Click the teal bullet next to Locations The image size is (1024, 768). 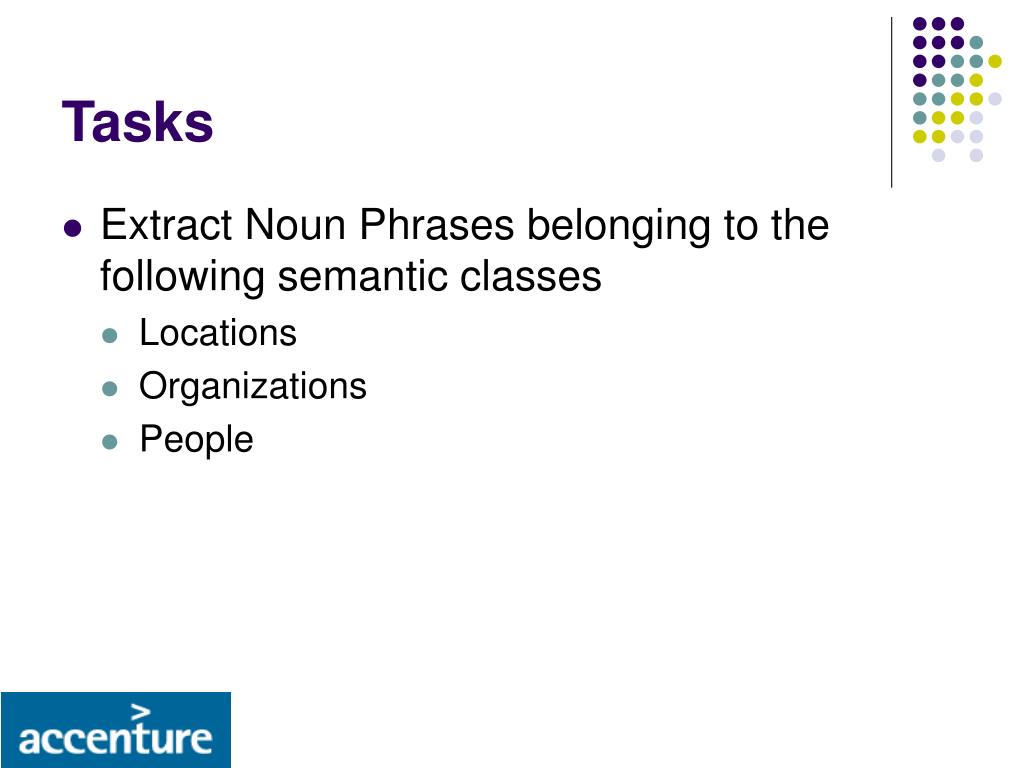110,336
